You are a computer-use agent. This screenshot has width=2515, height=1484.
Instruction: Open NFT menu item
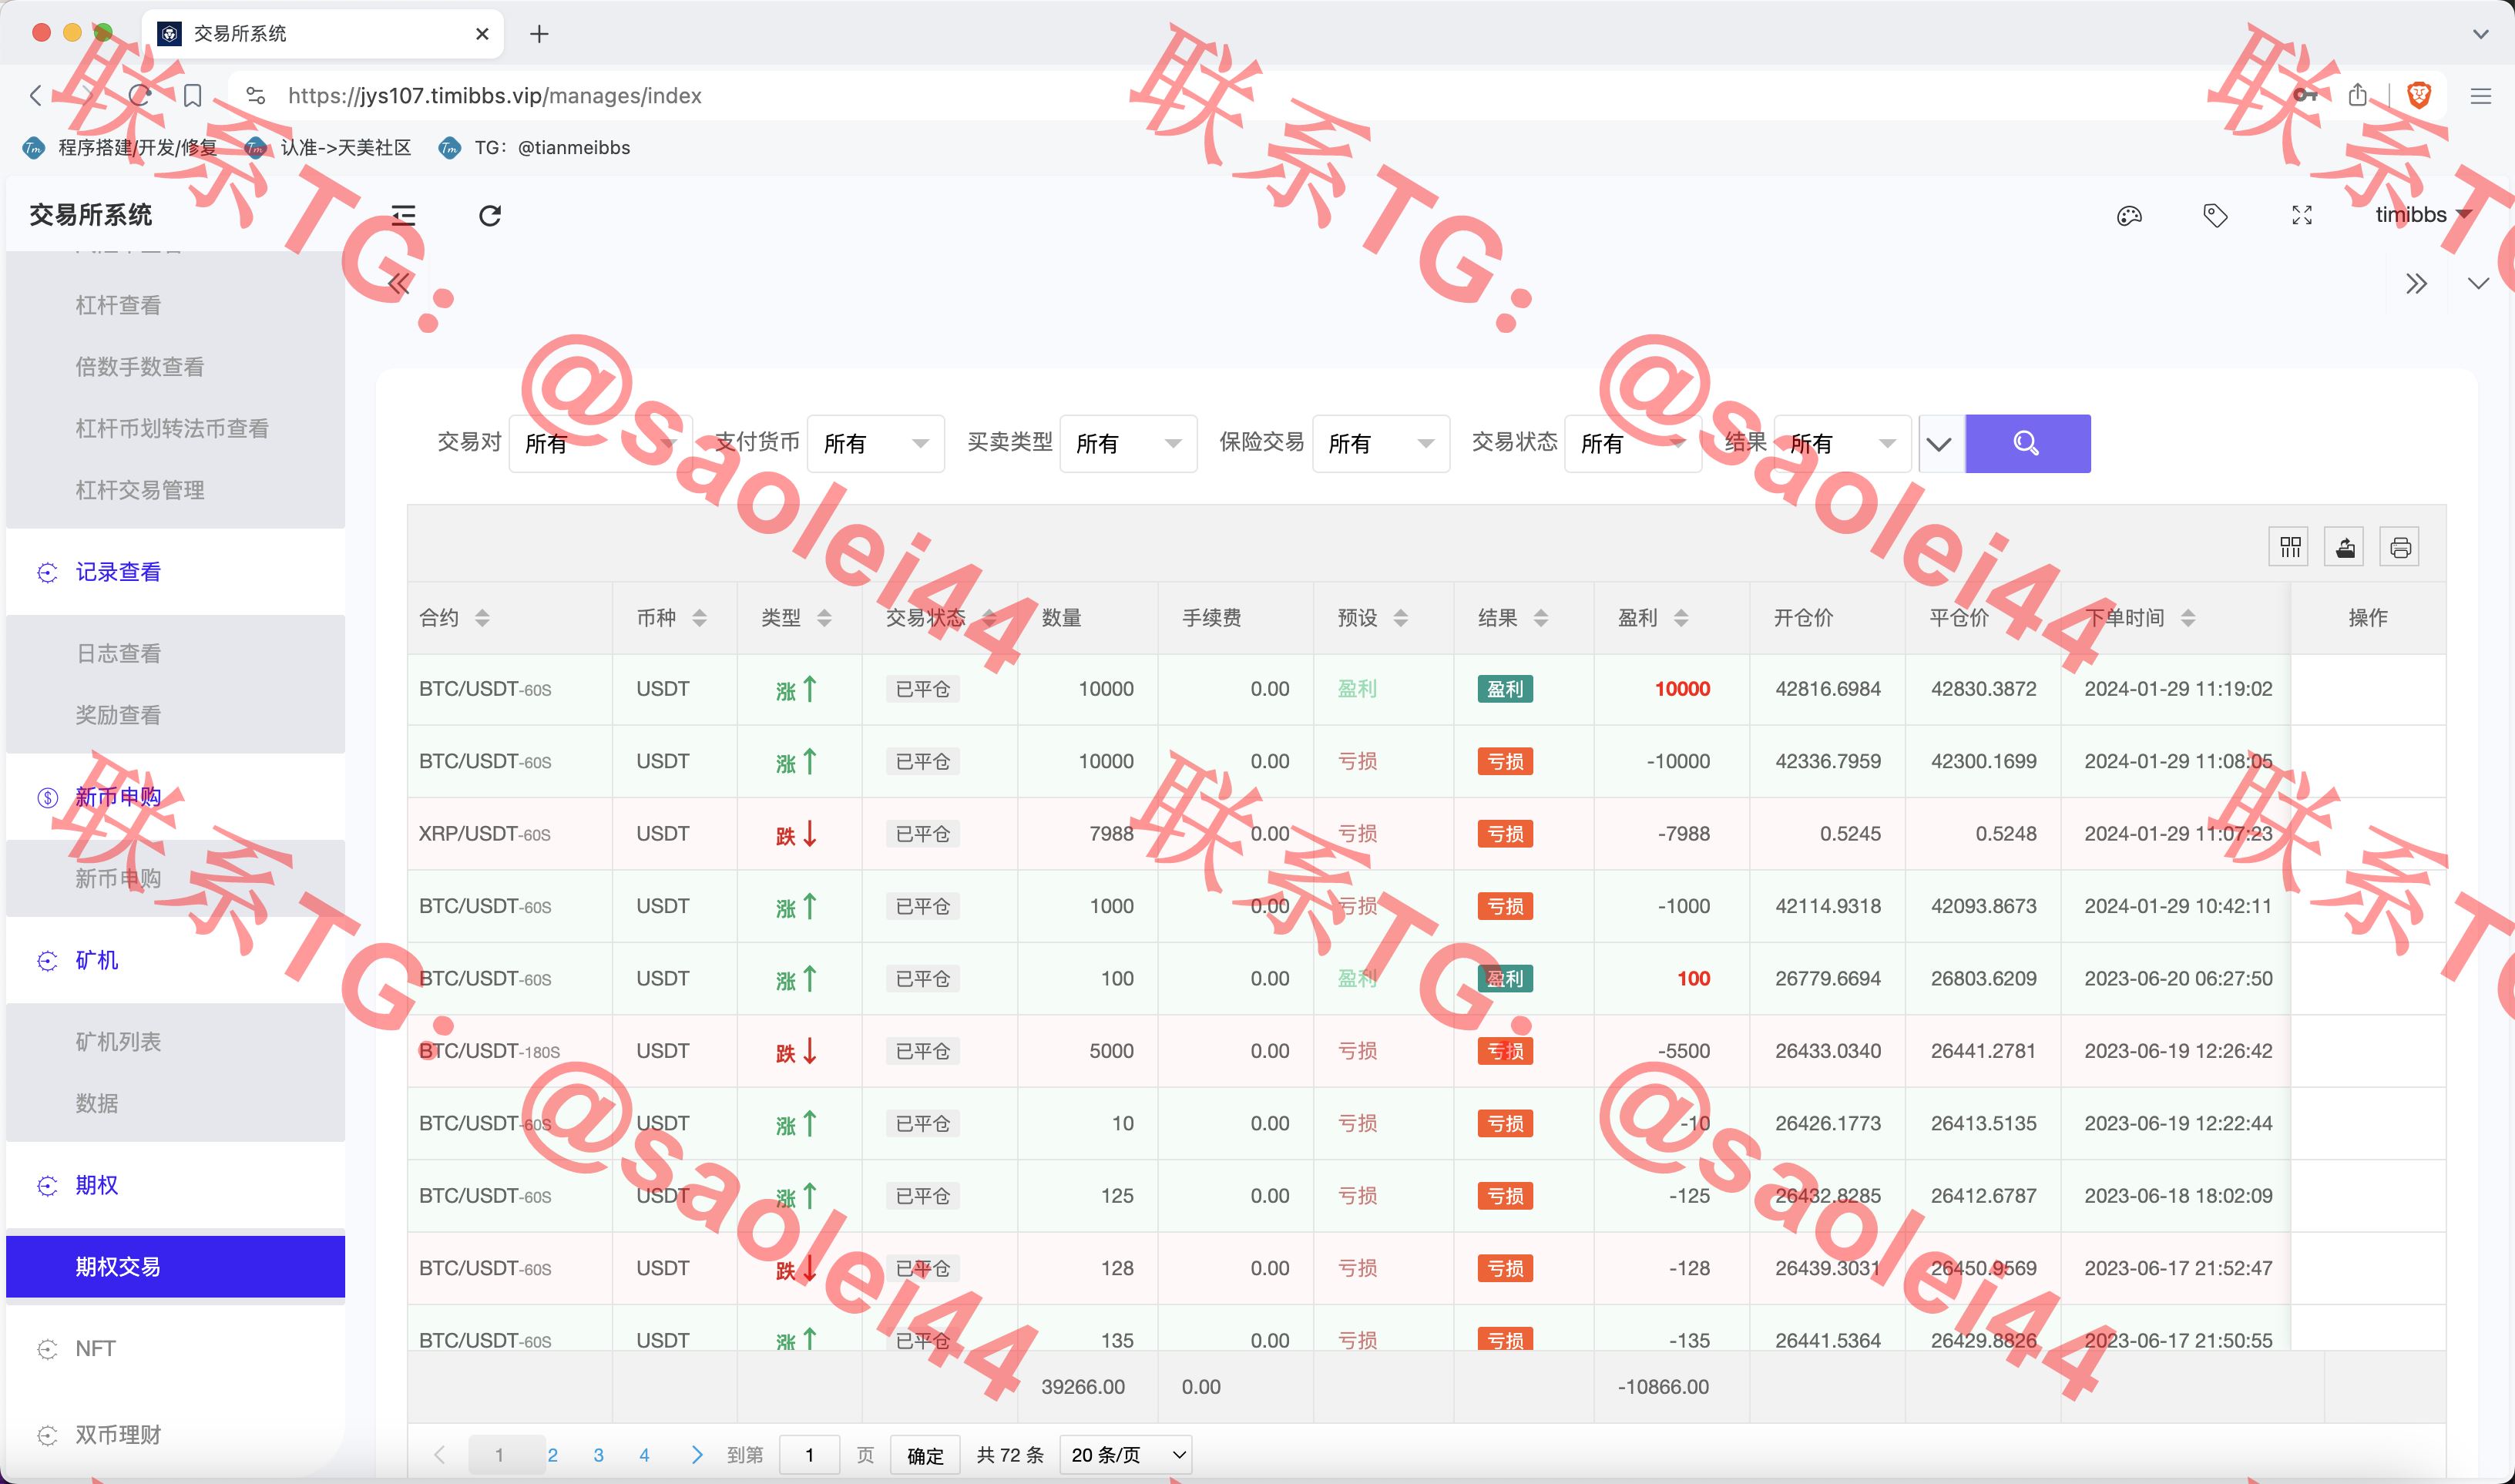[175, 1348]
